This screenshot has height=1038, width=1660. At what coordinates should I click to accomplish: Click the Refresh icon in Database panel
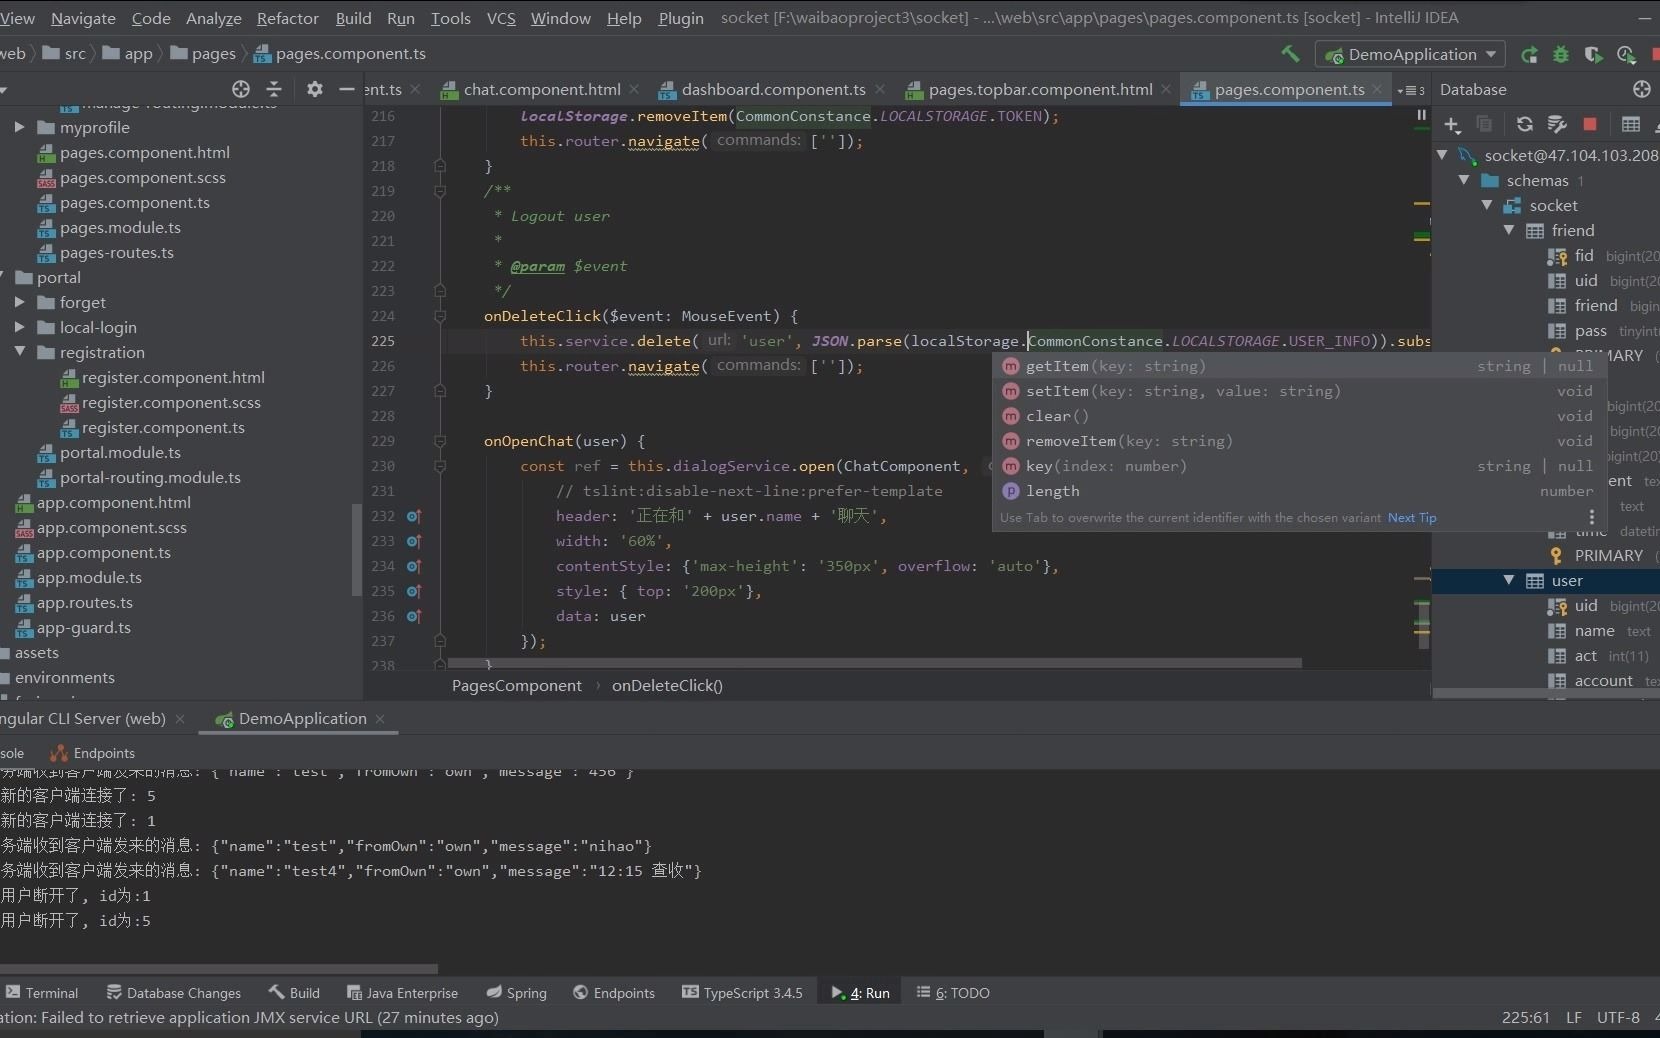coord(1524,124)
